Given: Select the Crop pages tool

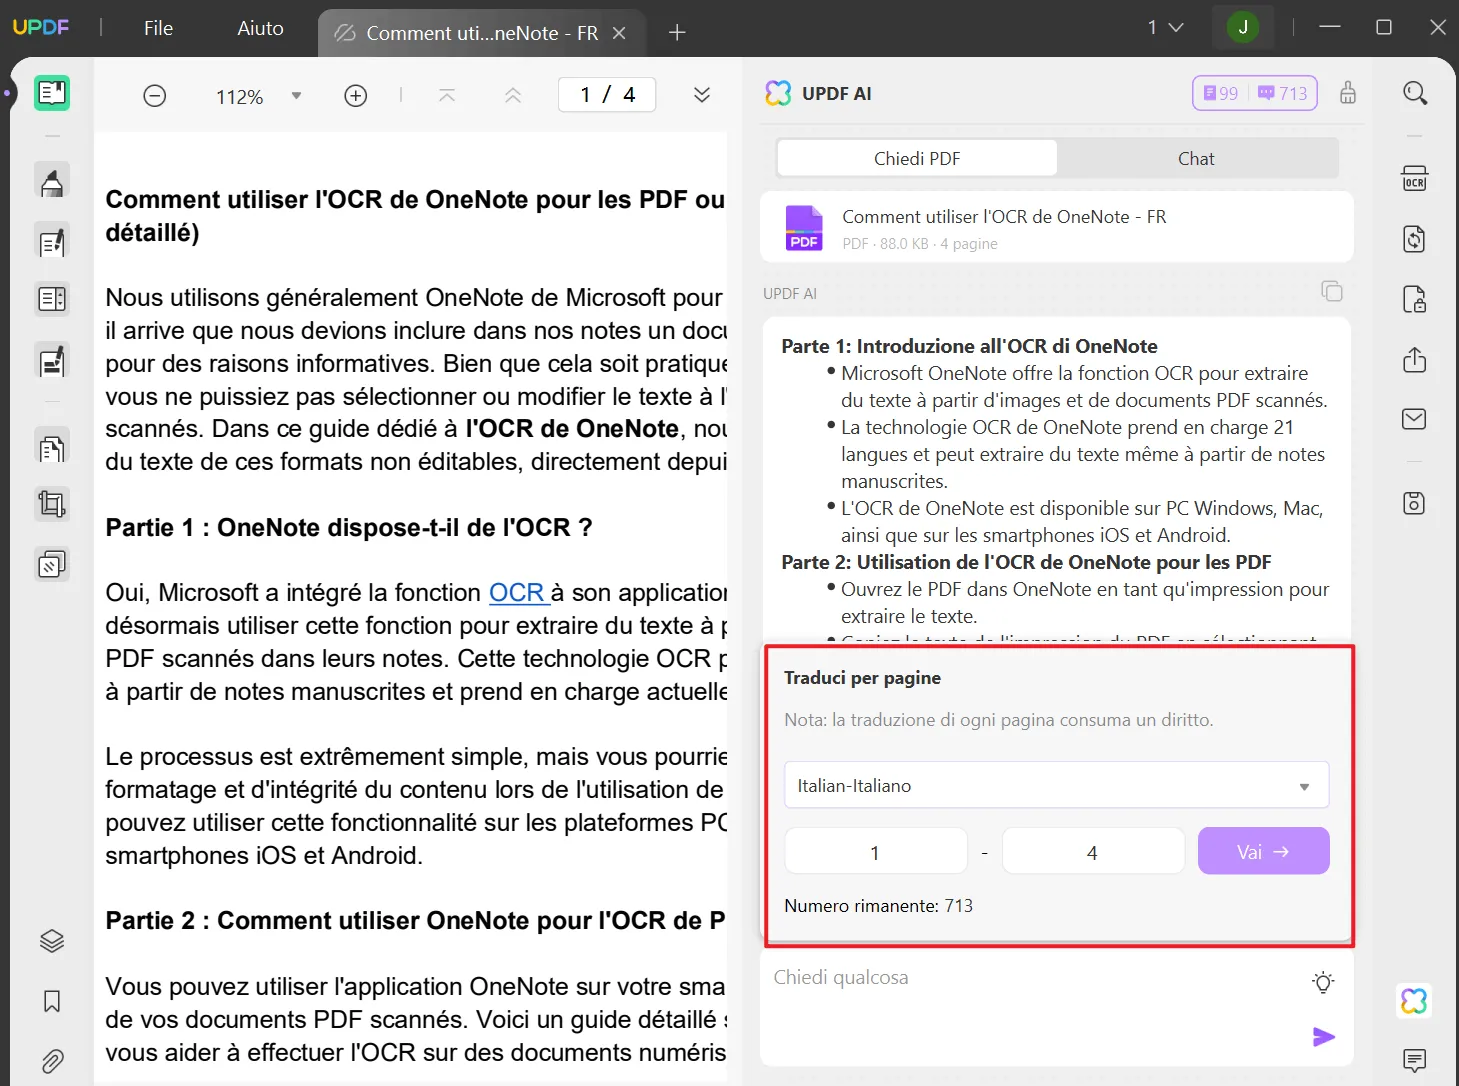Looking at the screenshot, I should pos(52,504).
